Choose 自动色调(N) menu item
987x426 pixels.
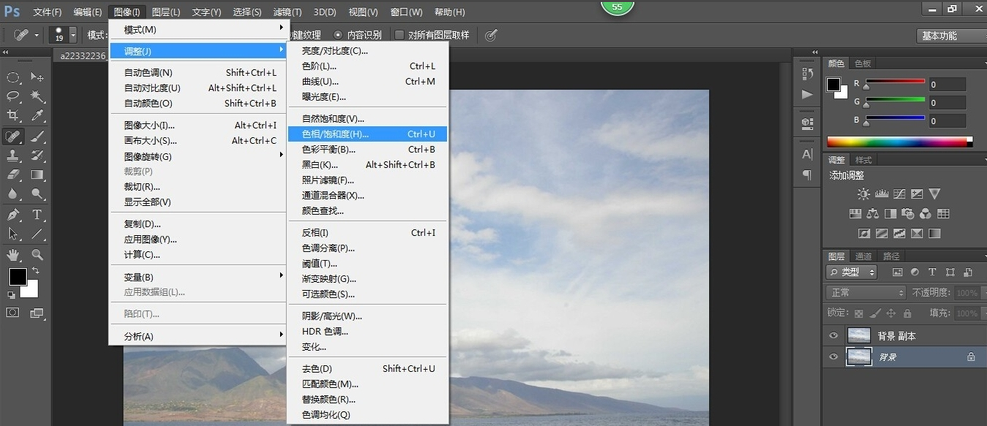pos(199,72)
